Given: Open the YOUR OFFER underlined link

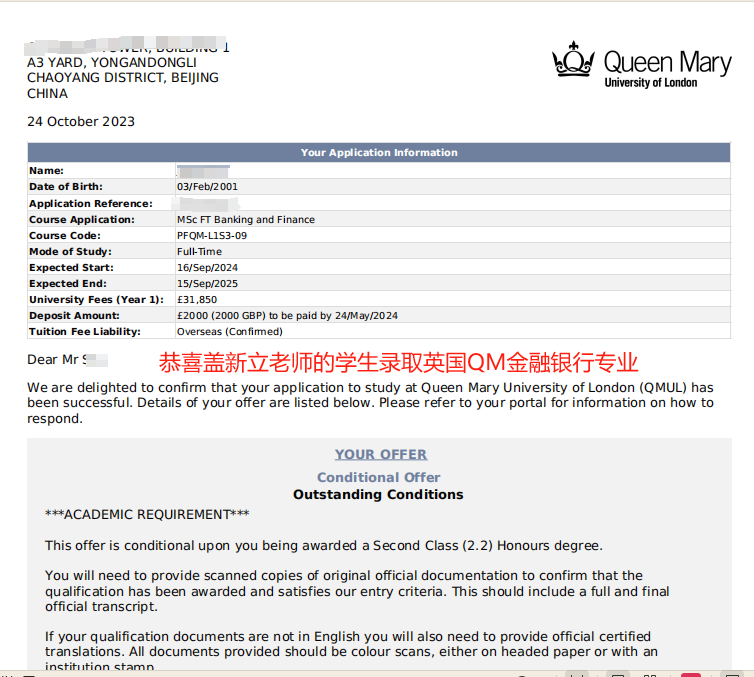Looking at the screenshot, I should click(x=381, y=454).
